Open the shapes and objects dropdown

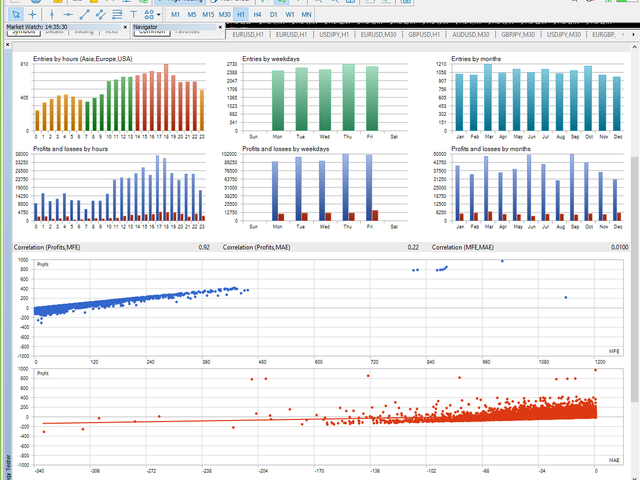(x=152, y=15)
